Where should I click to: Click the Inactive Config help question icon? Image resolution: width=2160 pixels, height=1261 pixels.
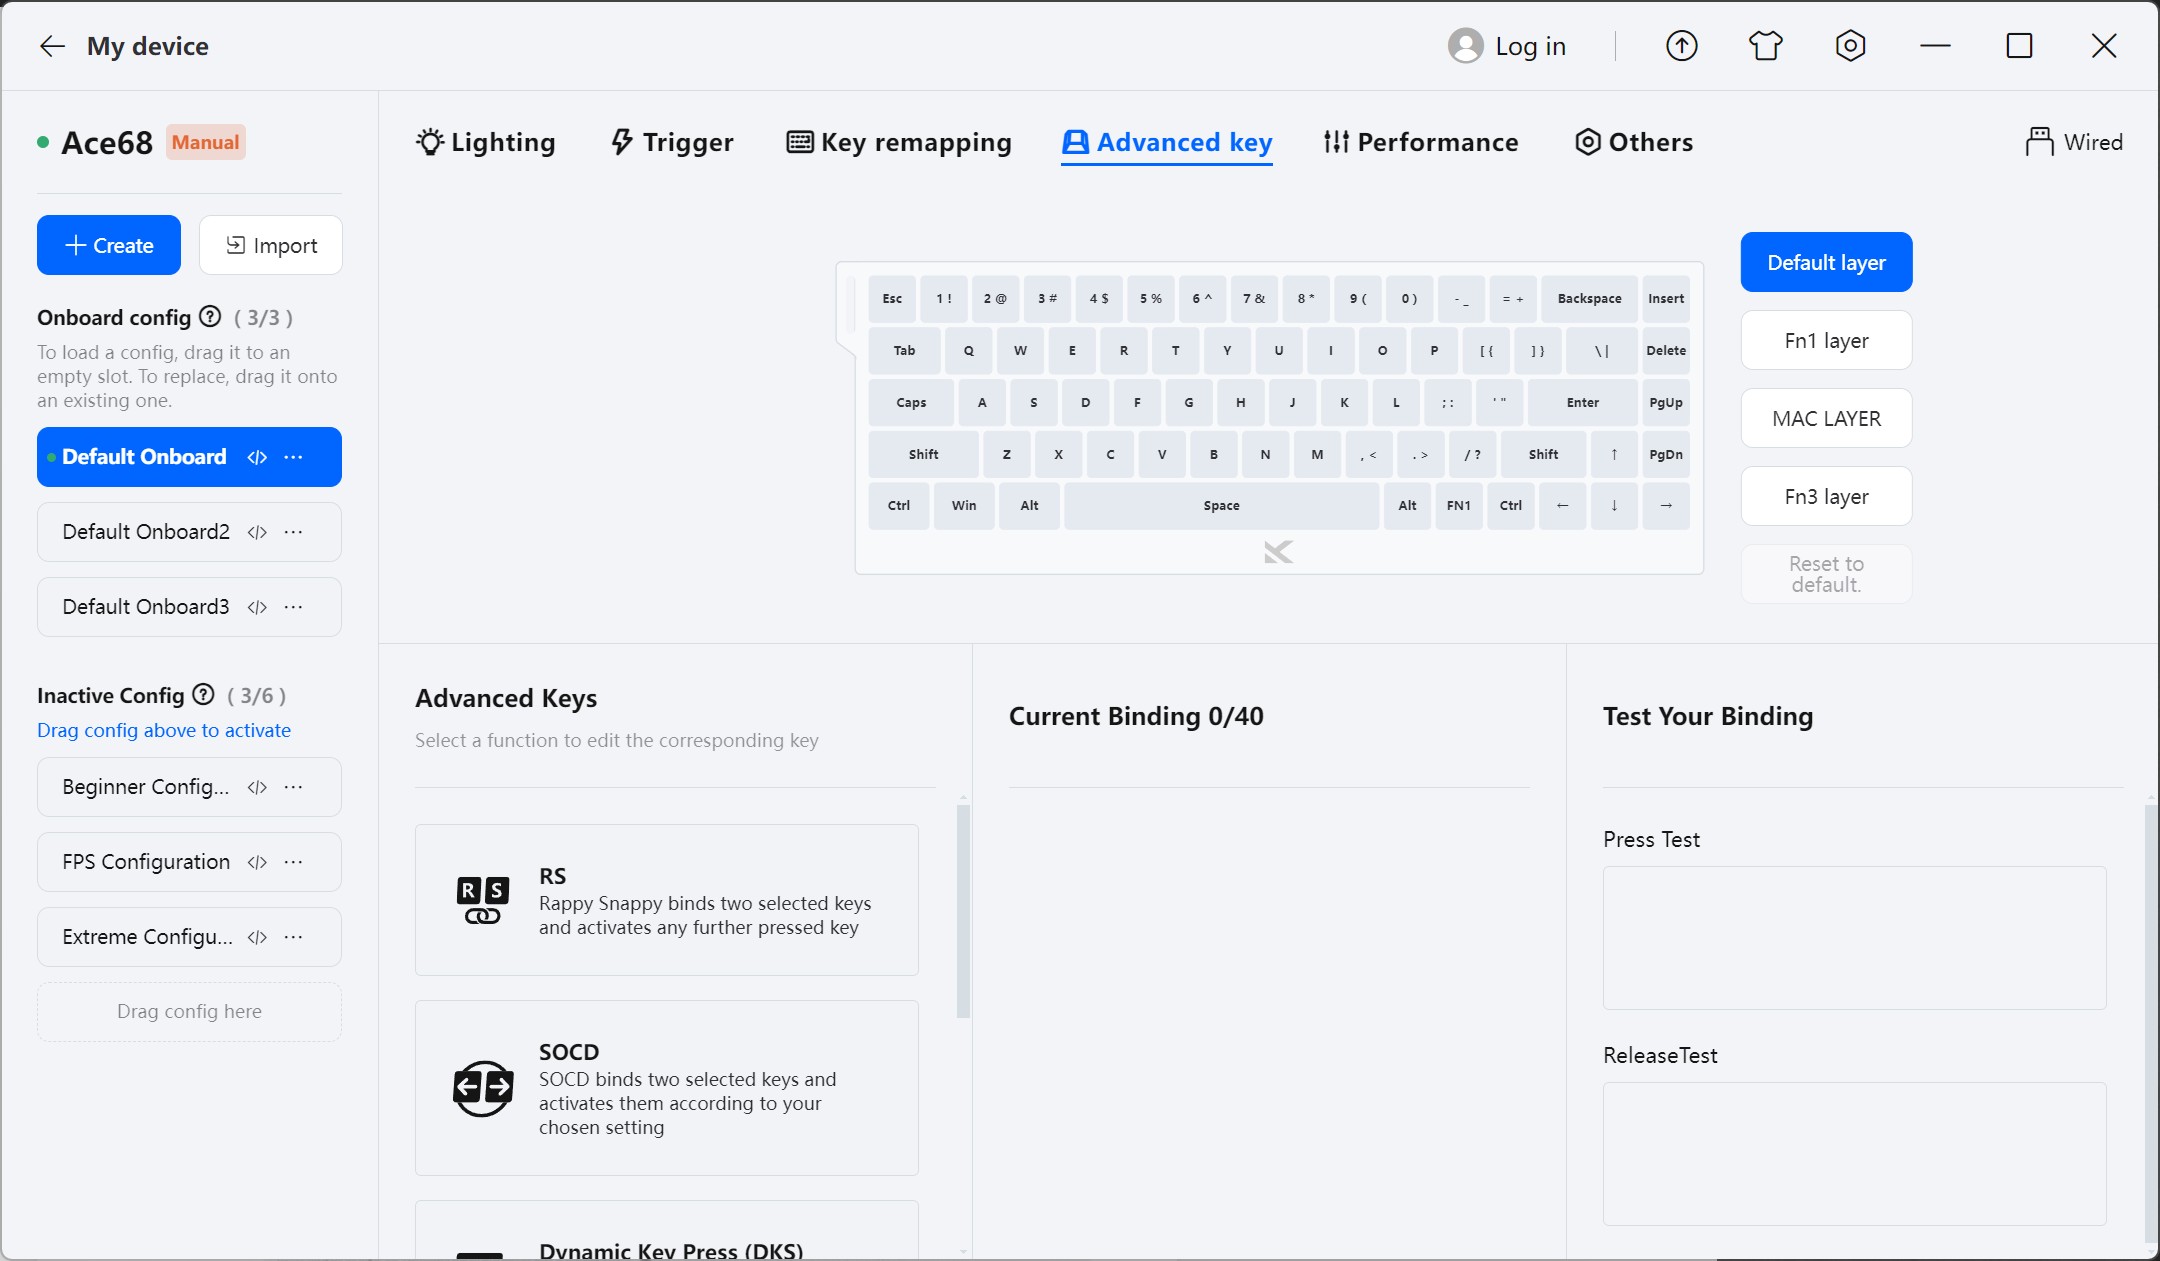pos(203,695)
